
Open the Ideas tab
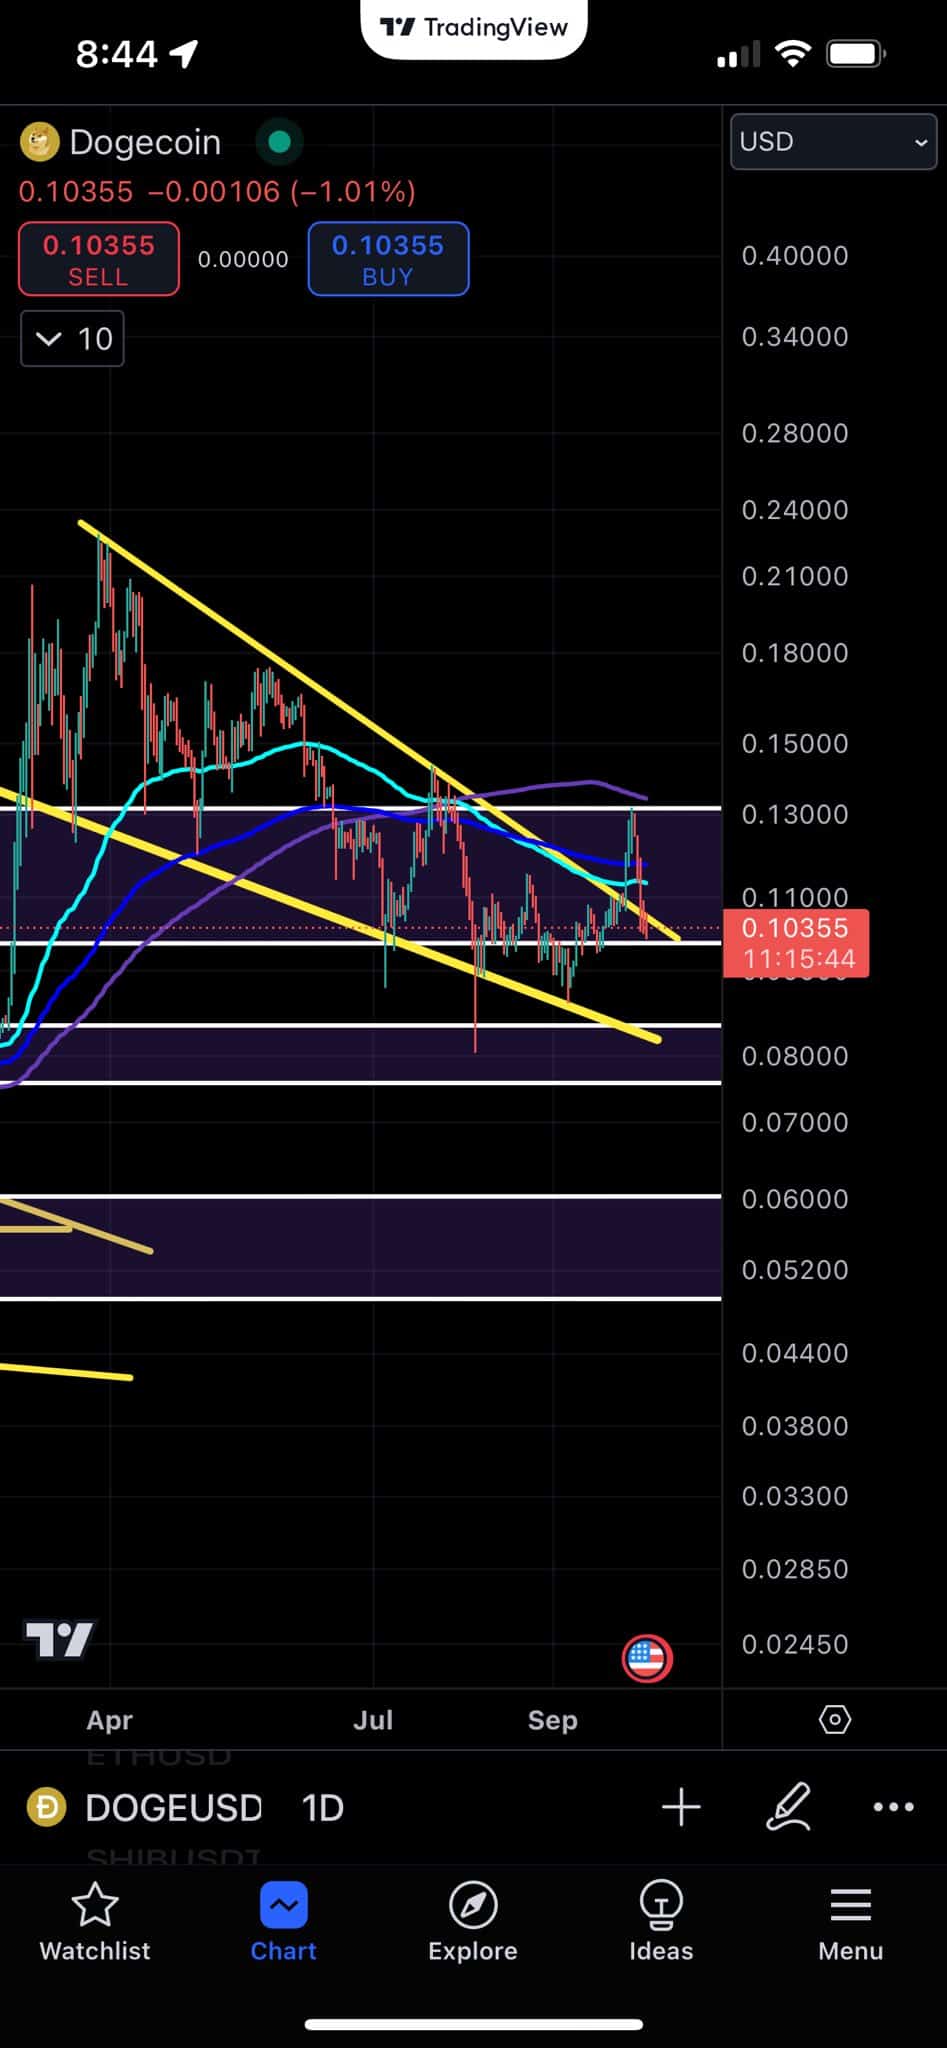click(661, 1922)
